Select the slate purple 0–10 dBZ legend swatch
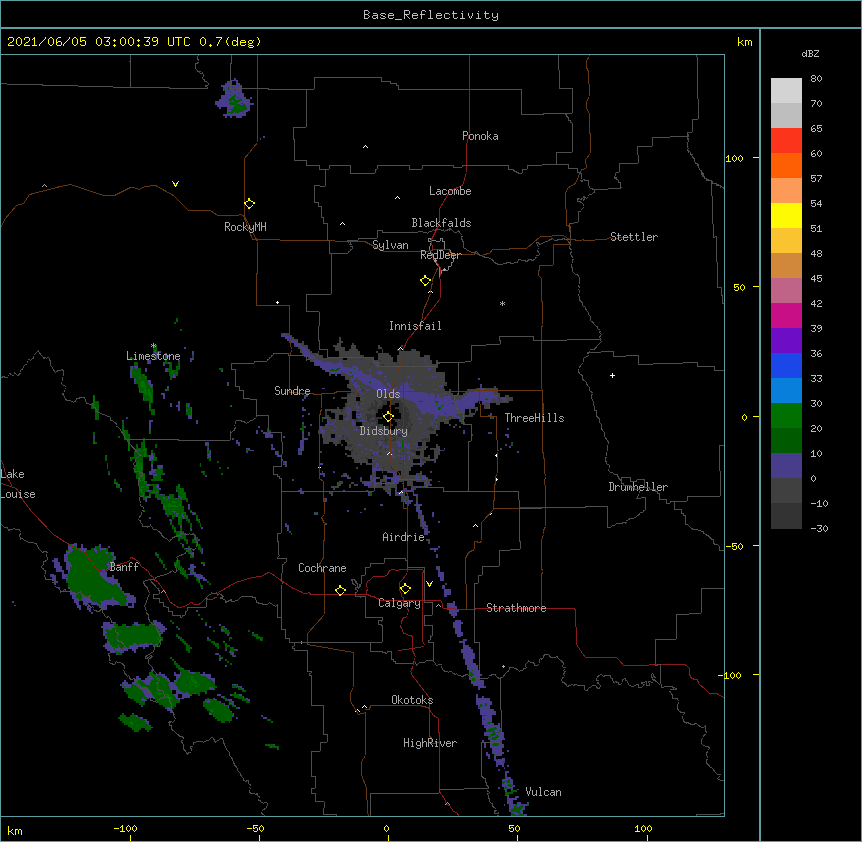862x842 pixels. pos(786,466)
